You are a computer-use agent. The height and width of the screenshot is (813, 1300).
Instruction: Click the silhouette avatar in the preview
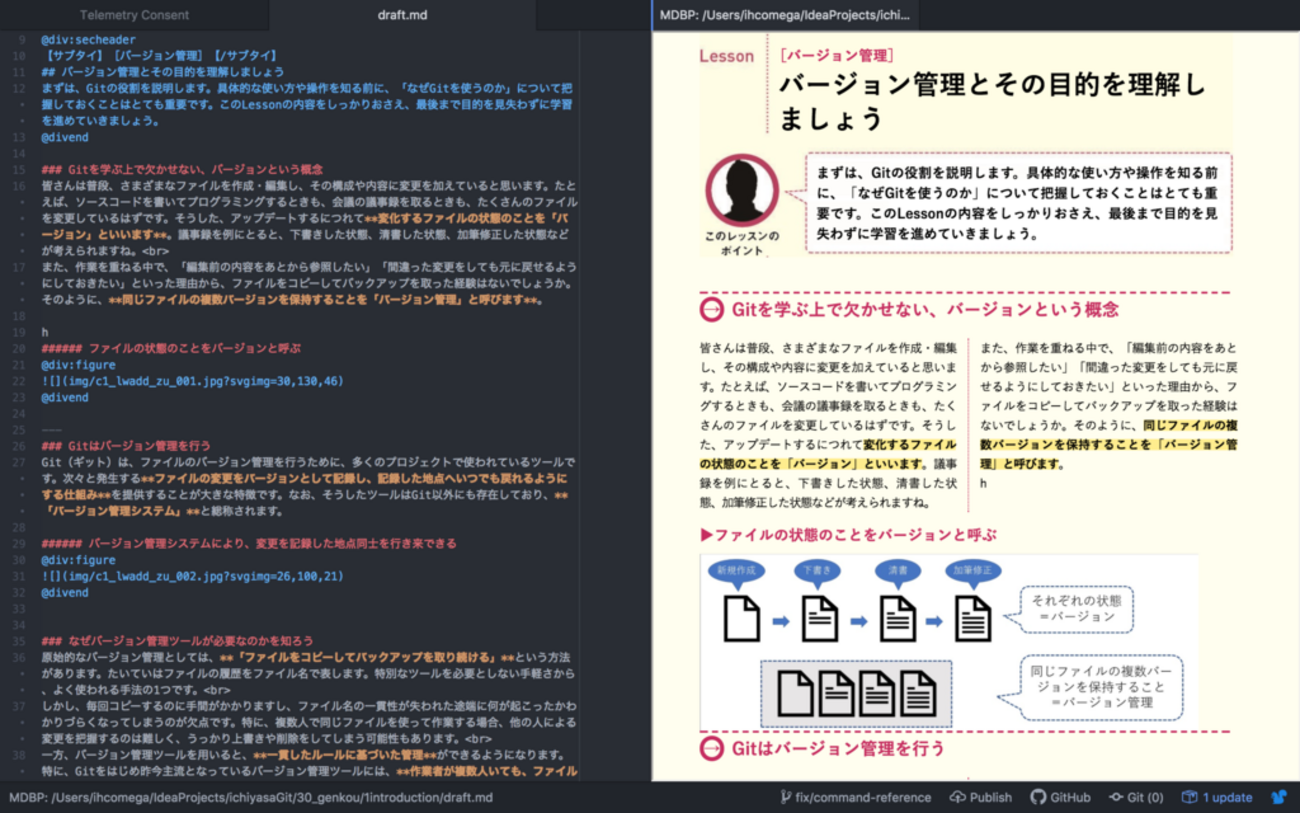pos(741,189)
